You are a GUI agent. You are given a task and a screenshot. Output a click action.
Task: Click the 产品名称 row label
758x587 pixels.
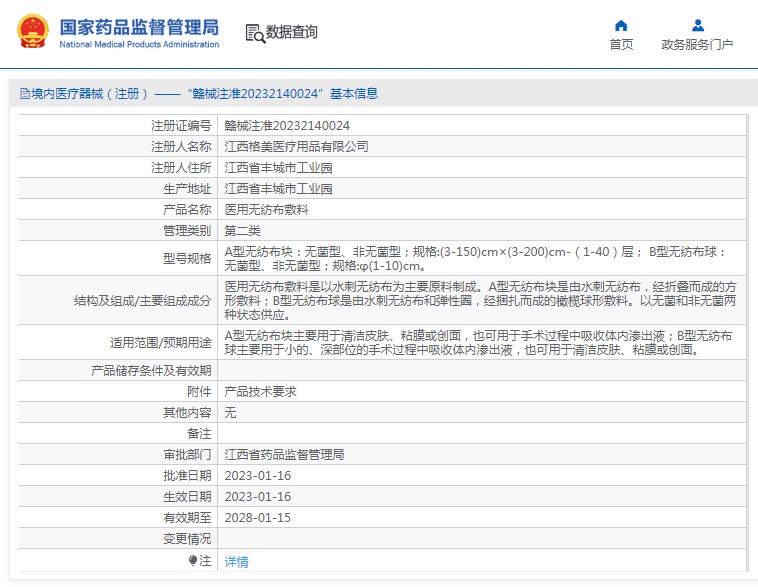187,209
